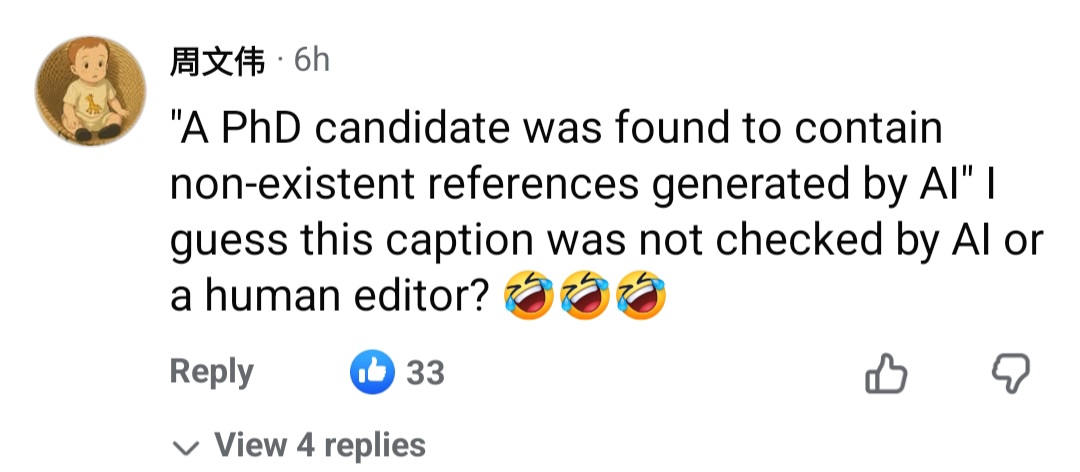
Task: Click the line "guess this caption was not checked"
Action: pyautogui.click(x=500, y=241)
